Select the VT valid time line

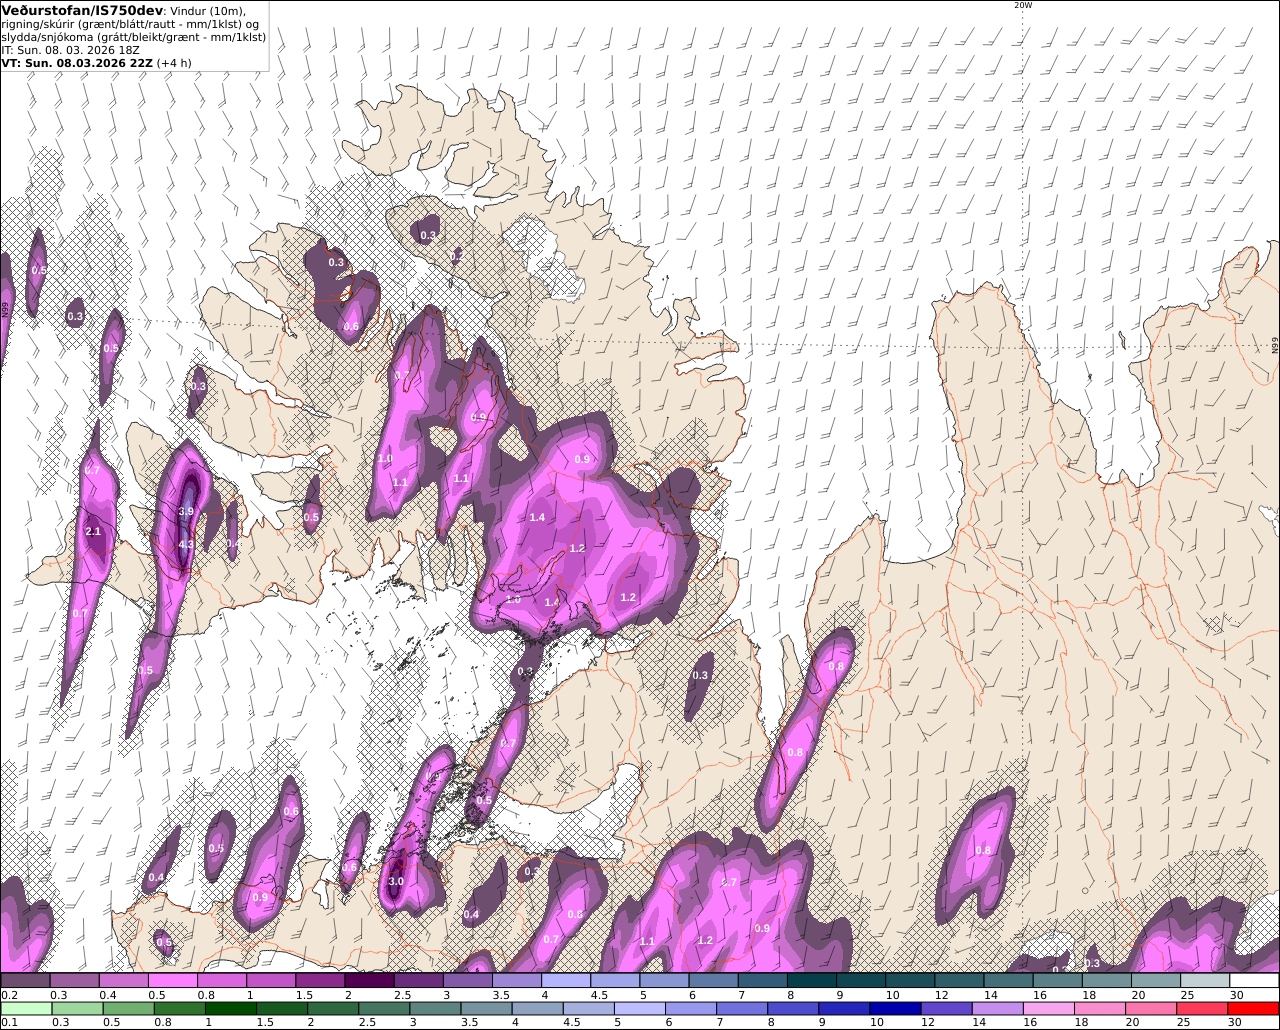point(96,62)
